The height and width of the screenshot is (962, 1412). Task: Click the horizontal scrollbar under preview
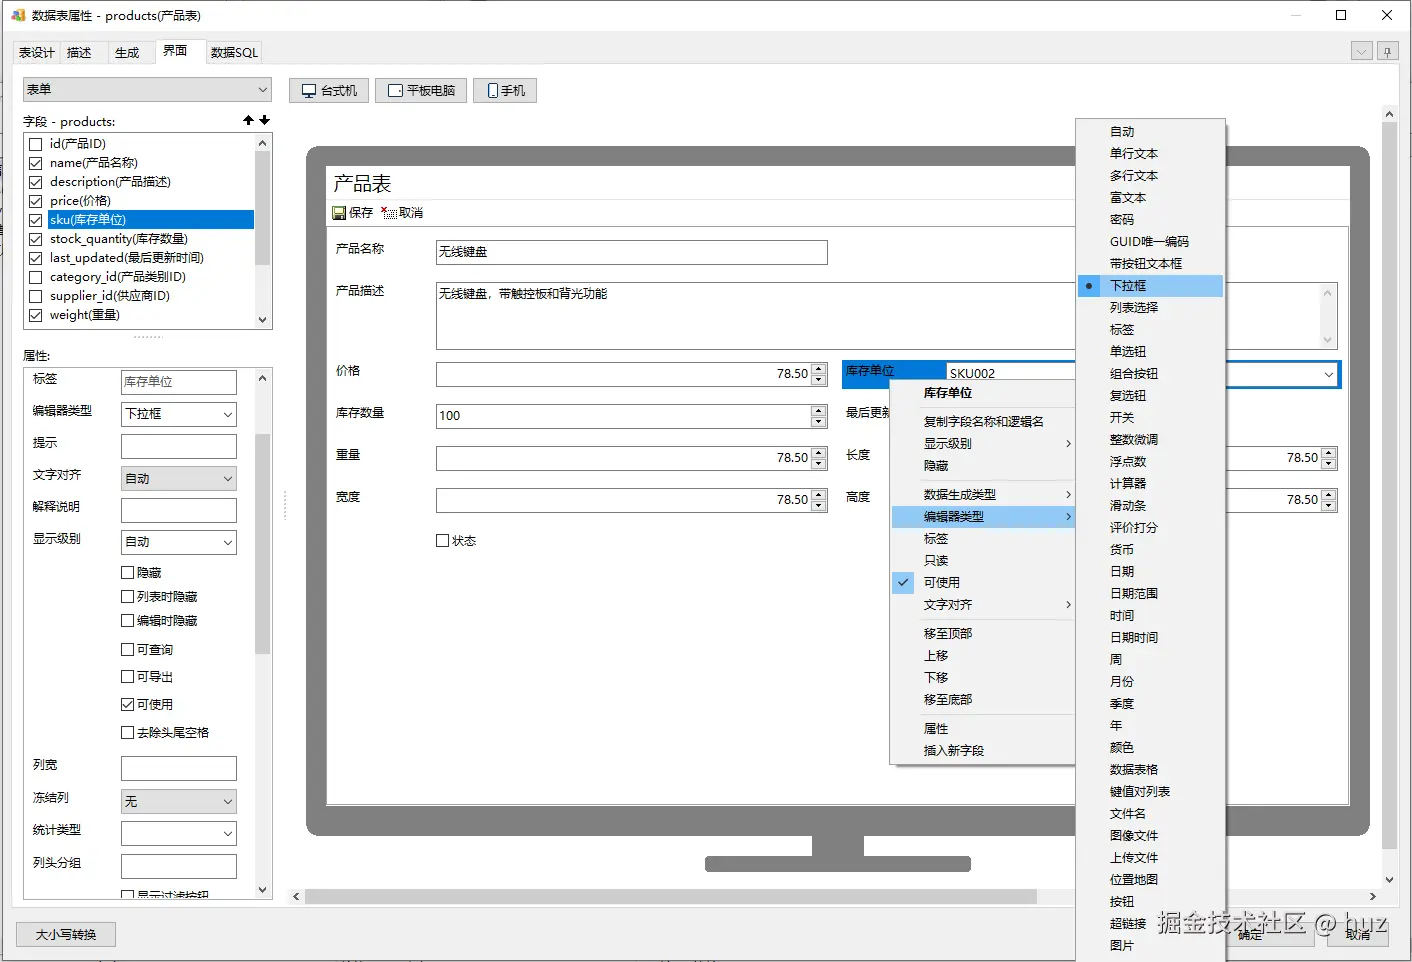pyautogui.click(x=670, y=897)
